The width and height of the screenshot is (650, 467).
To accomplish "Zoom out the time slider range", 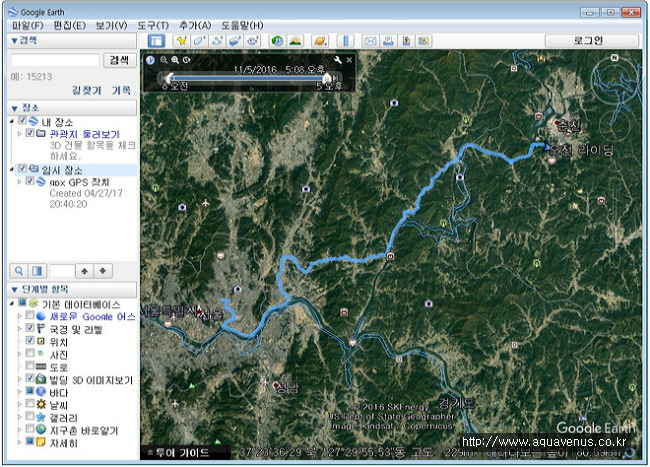I will [164, 60].
